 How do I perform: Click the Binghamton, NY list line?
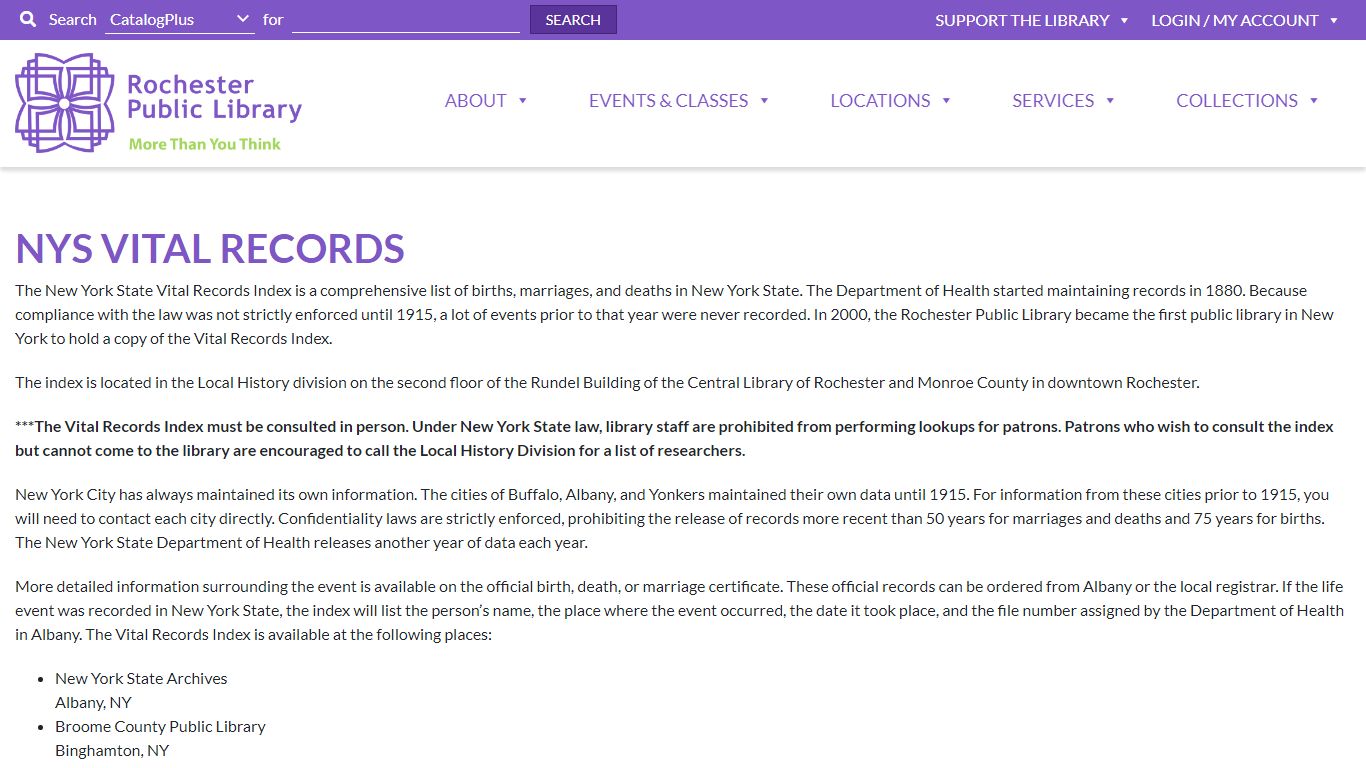point(112,750)
